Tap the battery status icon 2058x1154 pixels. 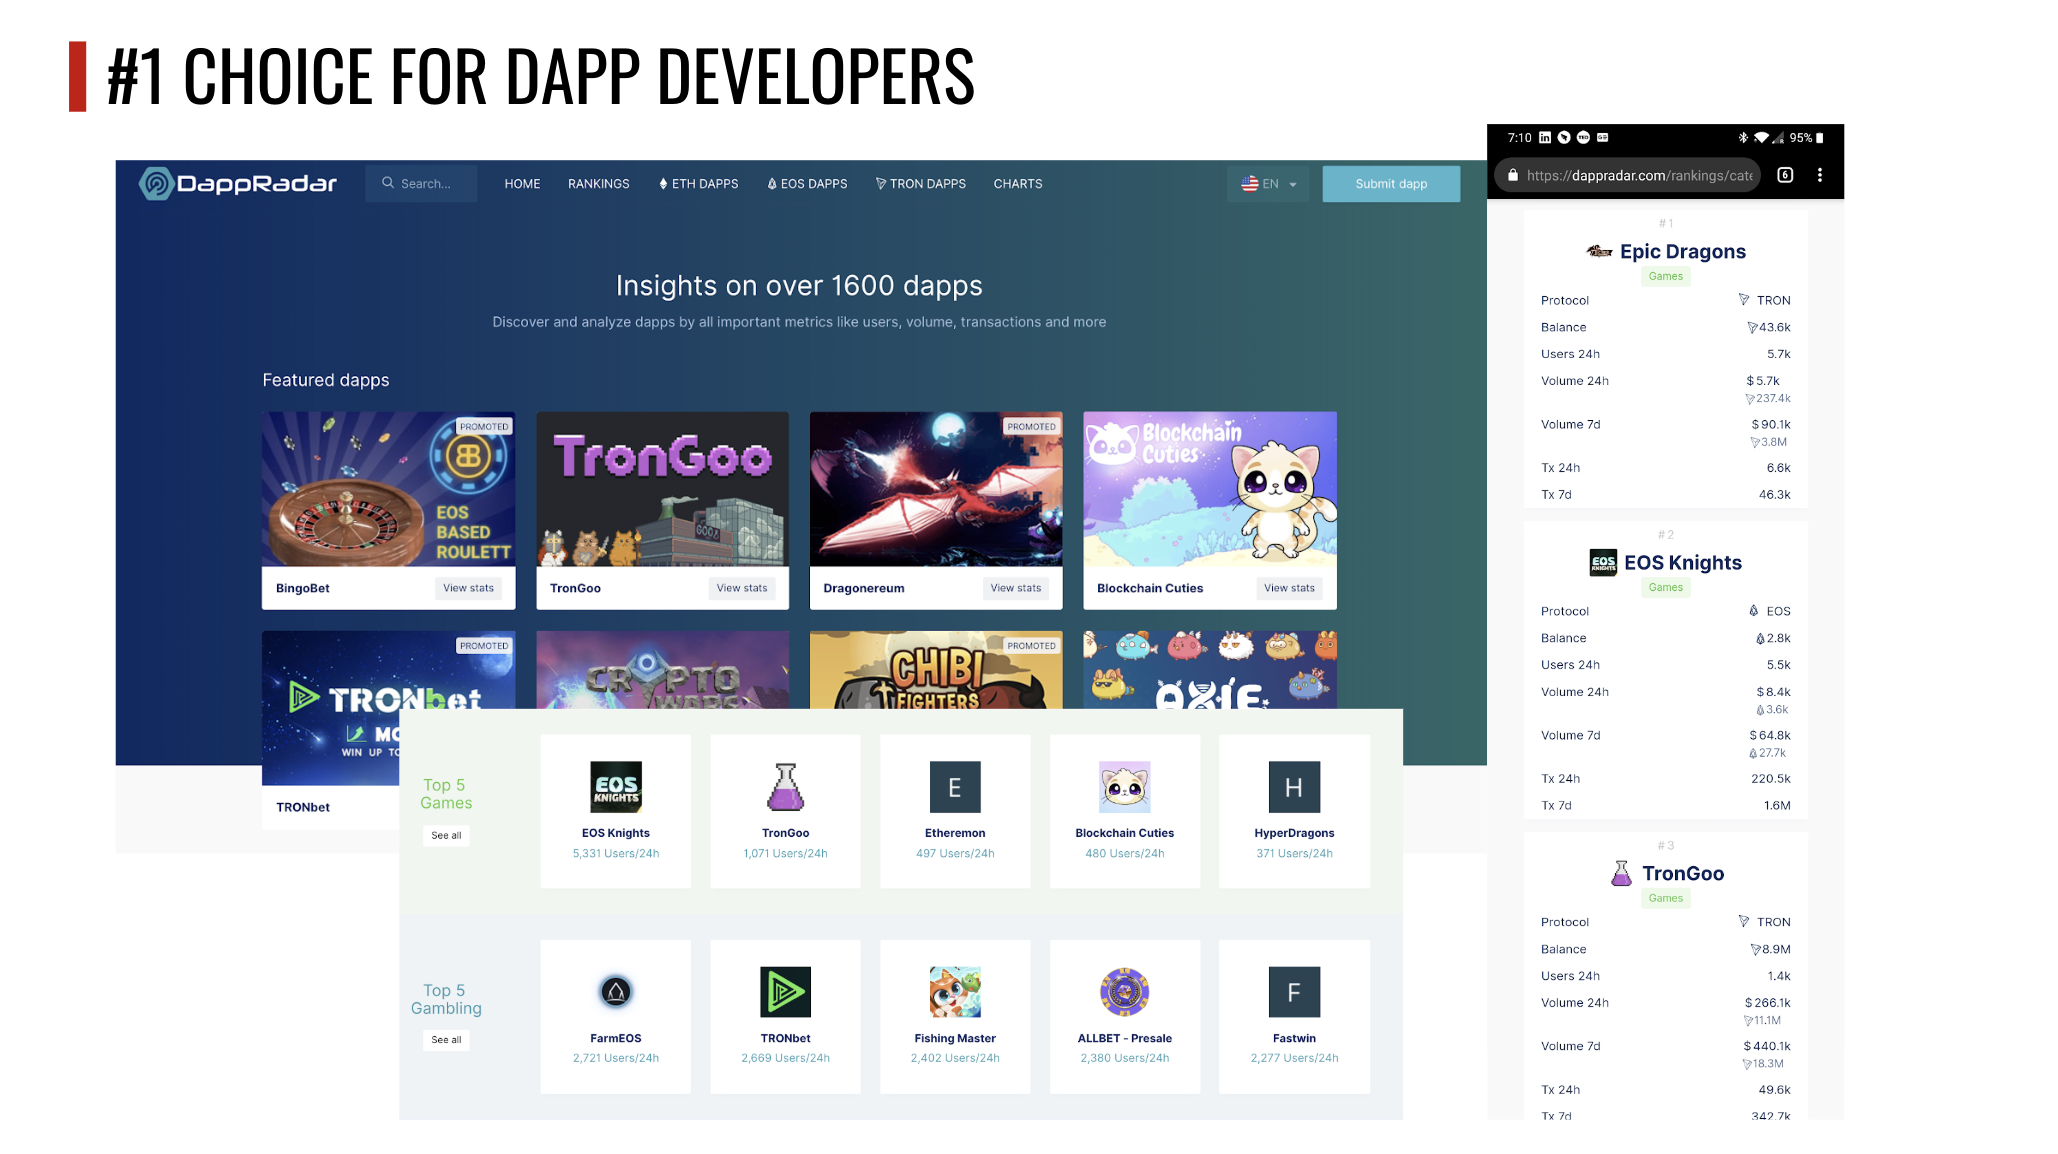(1820, 138)
